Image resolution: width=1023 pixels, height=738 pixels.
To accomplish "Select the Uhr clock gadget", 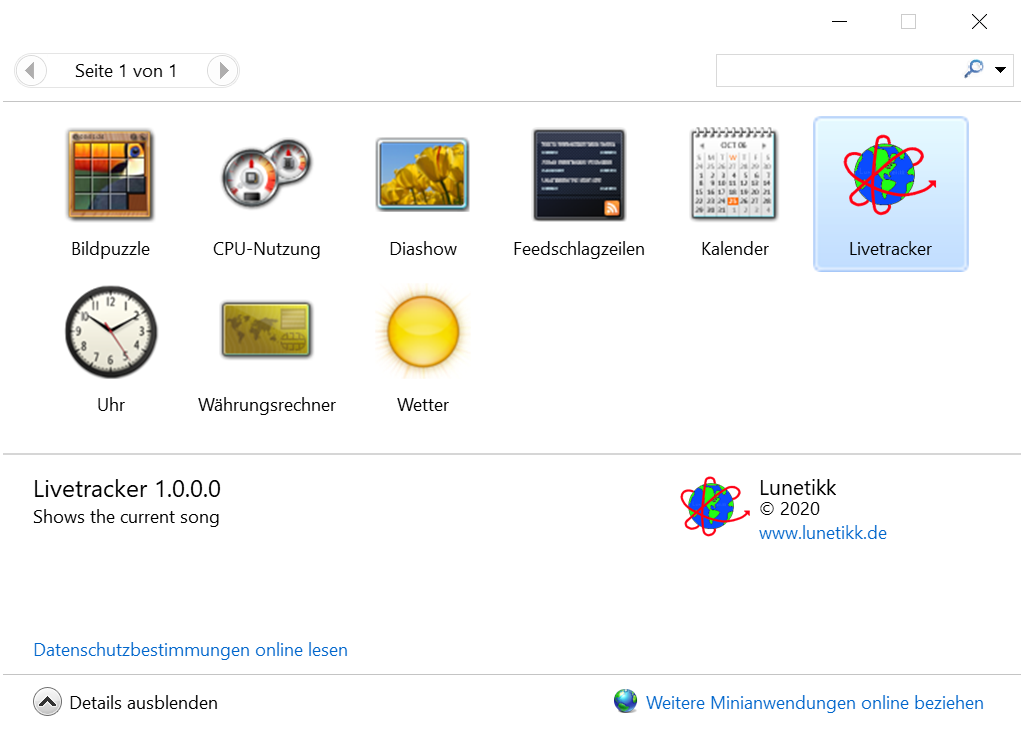I will click(x=110, y=331).
